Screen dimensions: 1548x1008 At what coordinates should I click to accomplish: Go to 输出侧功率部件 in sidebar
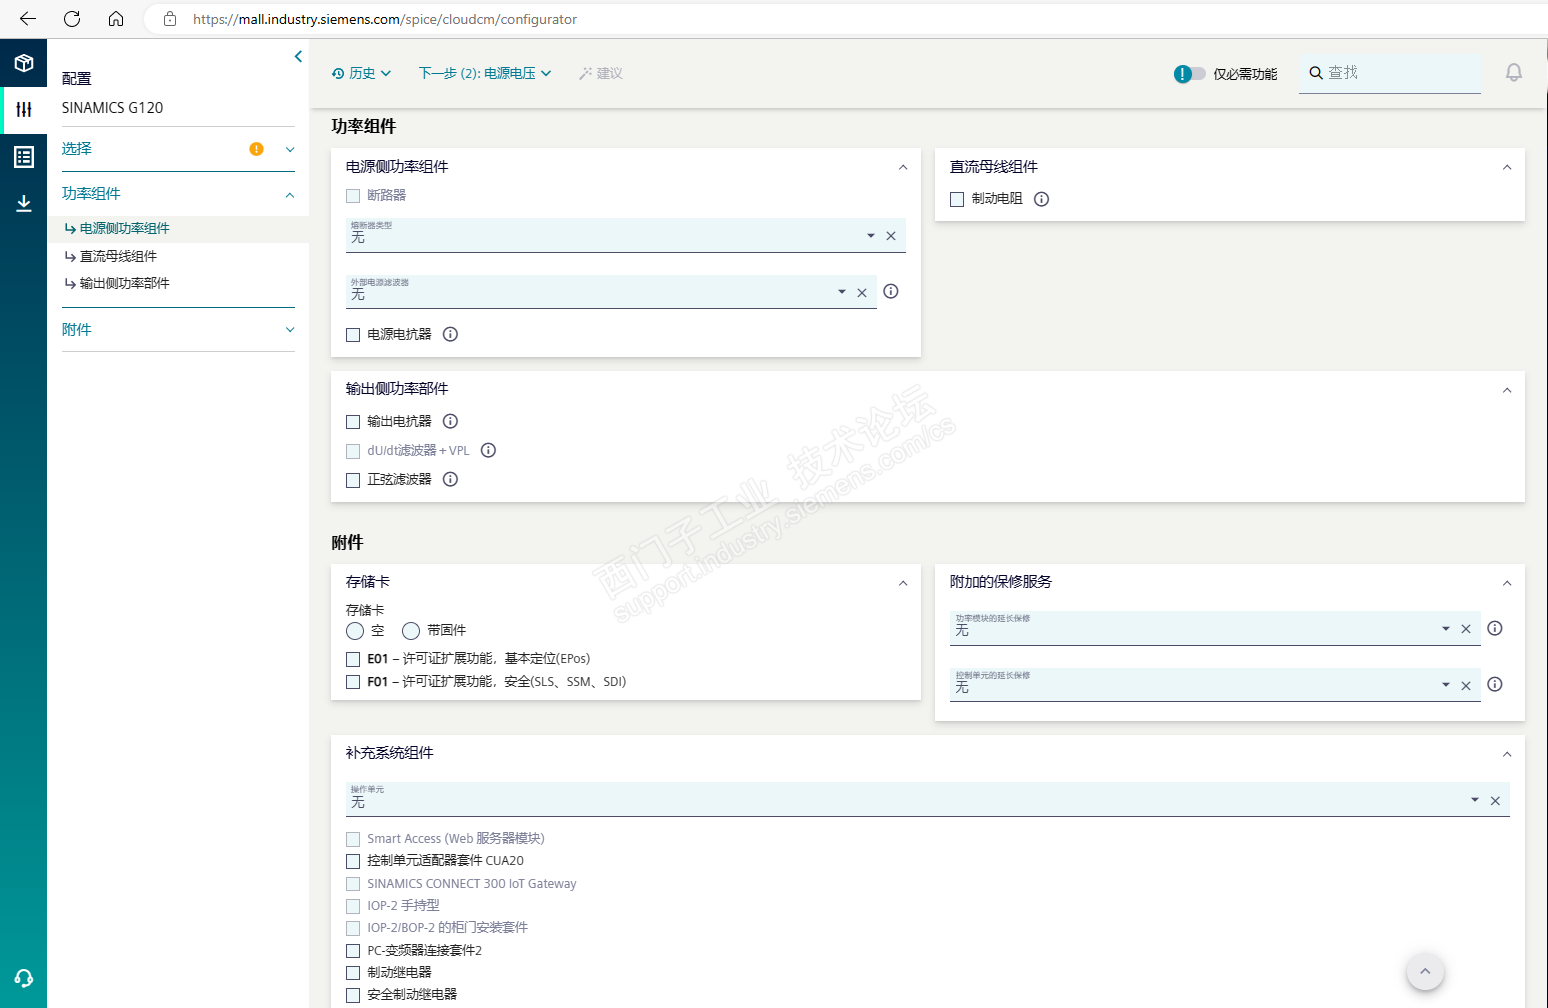coord(125,283)
